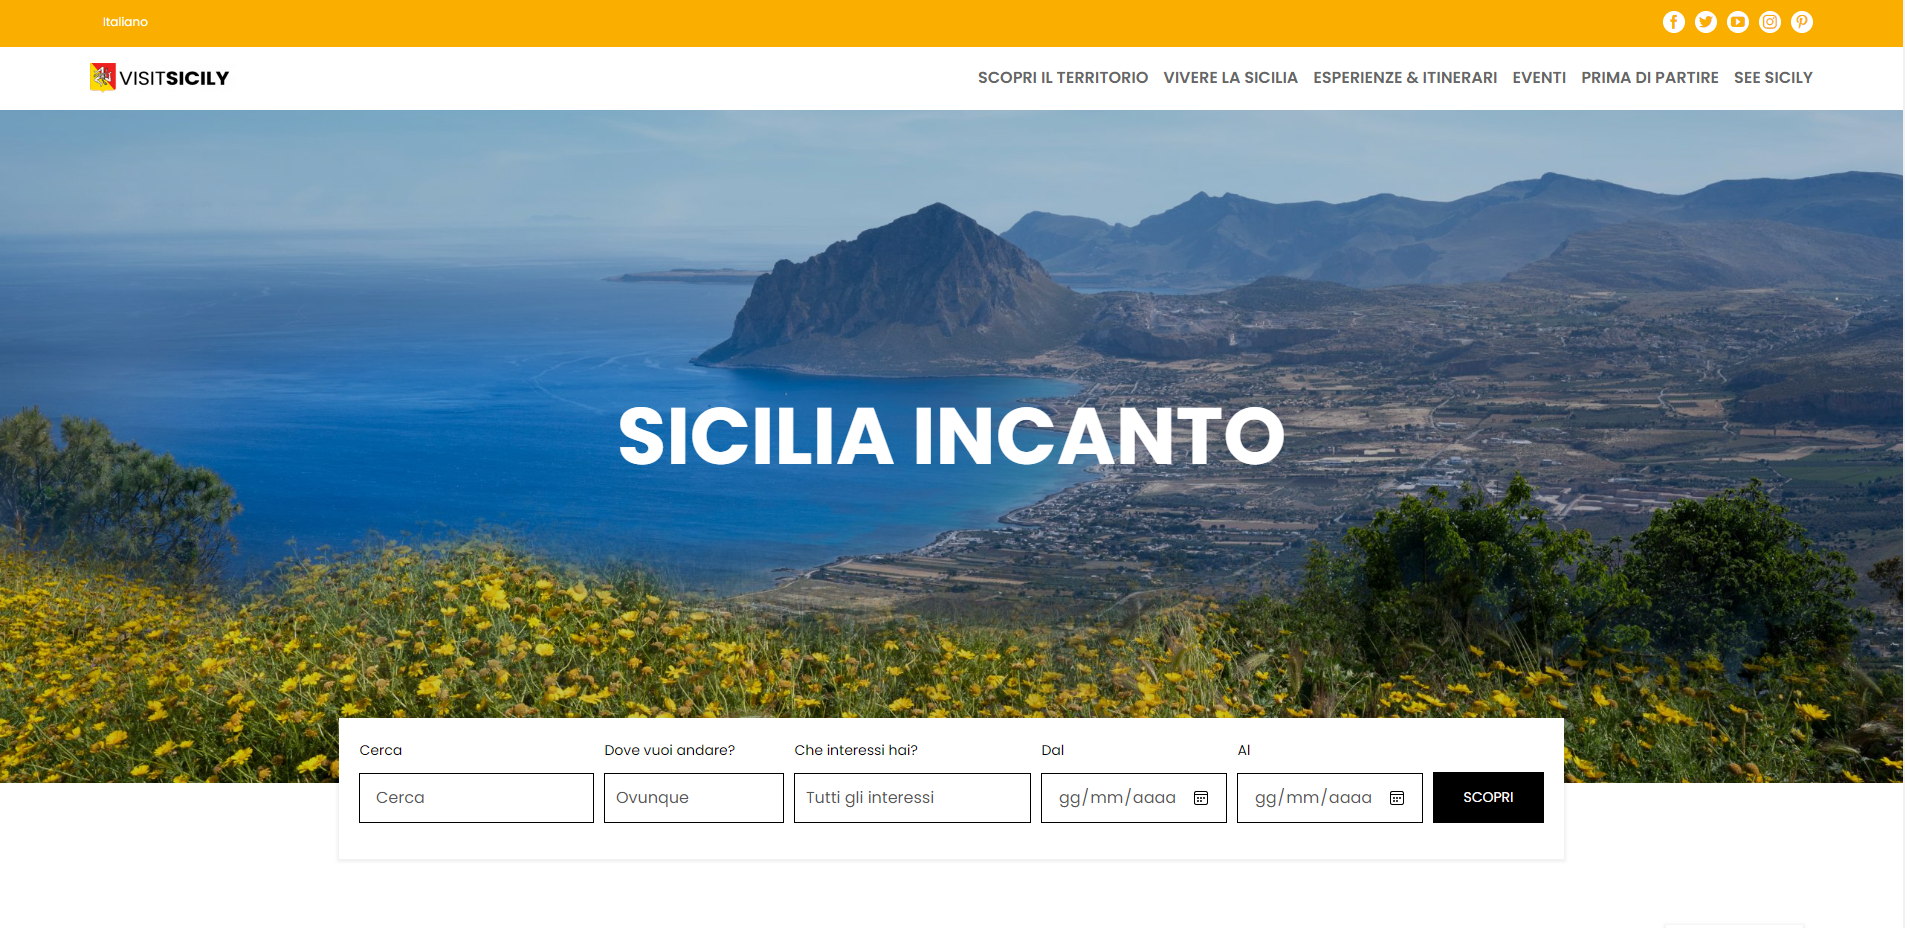Screen dimensions: 1905x928
Task: Open the Facebook social icon
Action: [1674, 22]
